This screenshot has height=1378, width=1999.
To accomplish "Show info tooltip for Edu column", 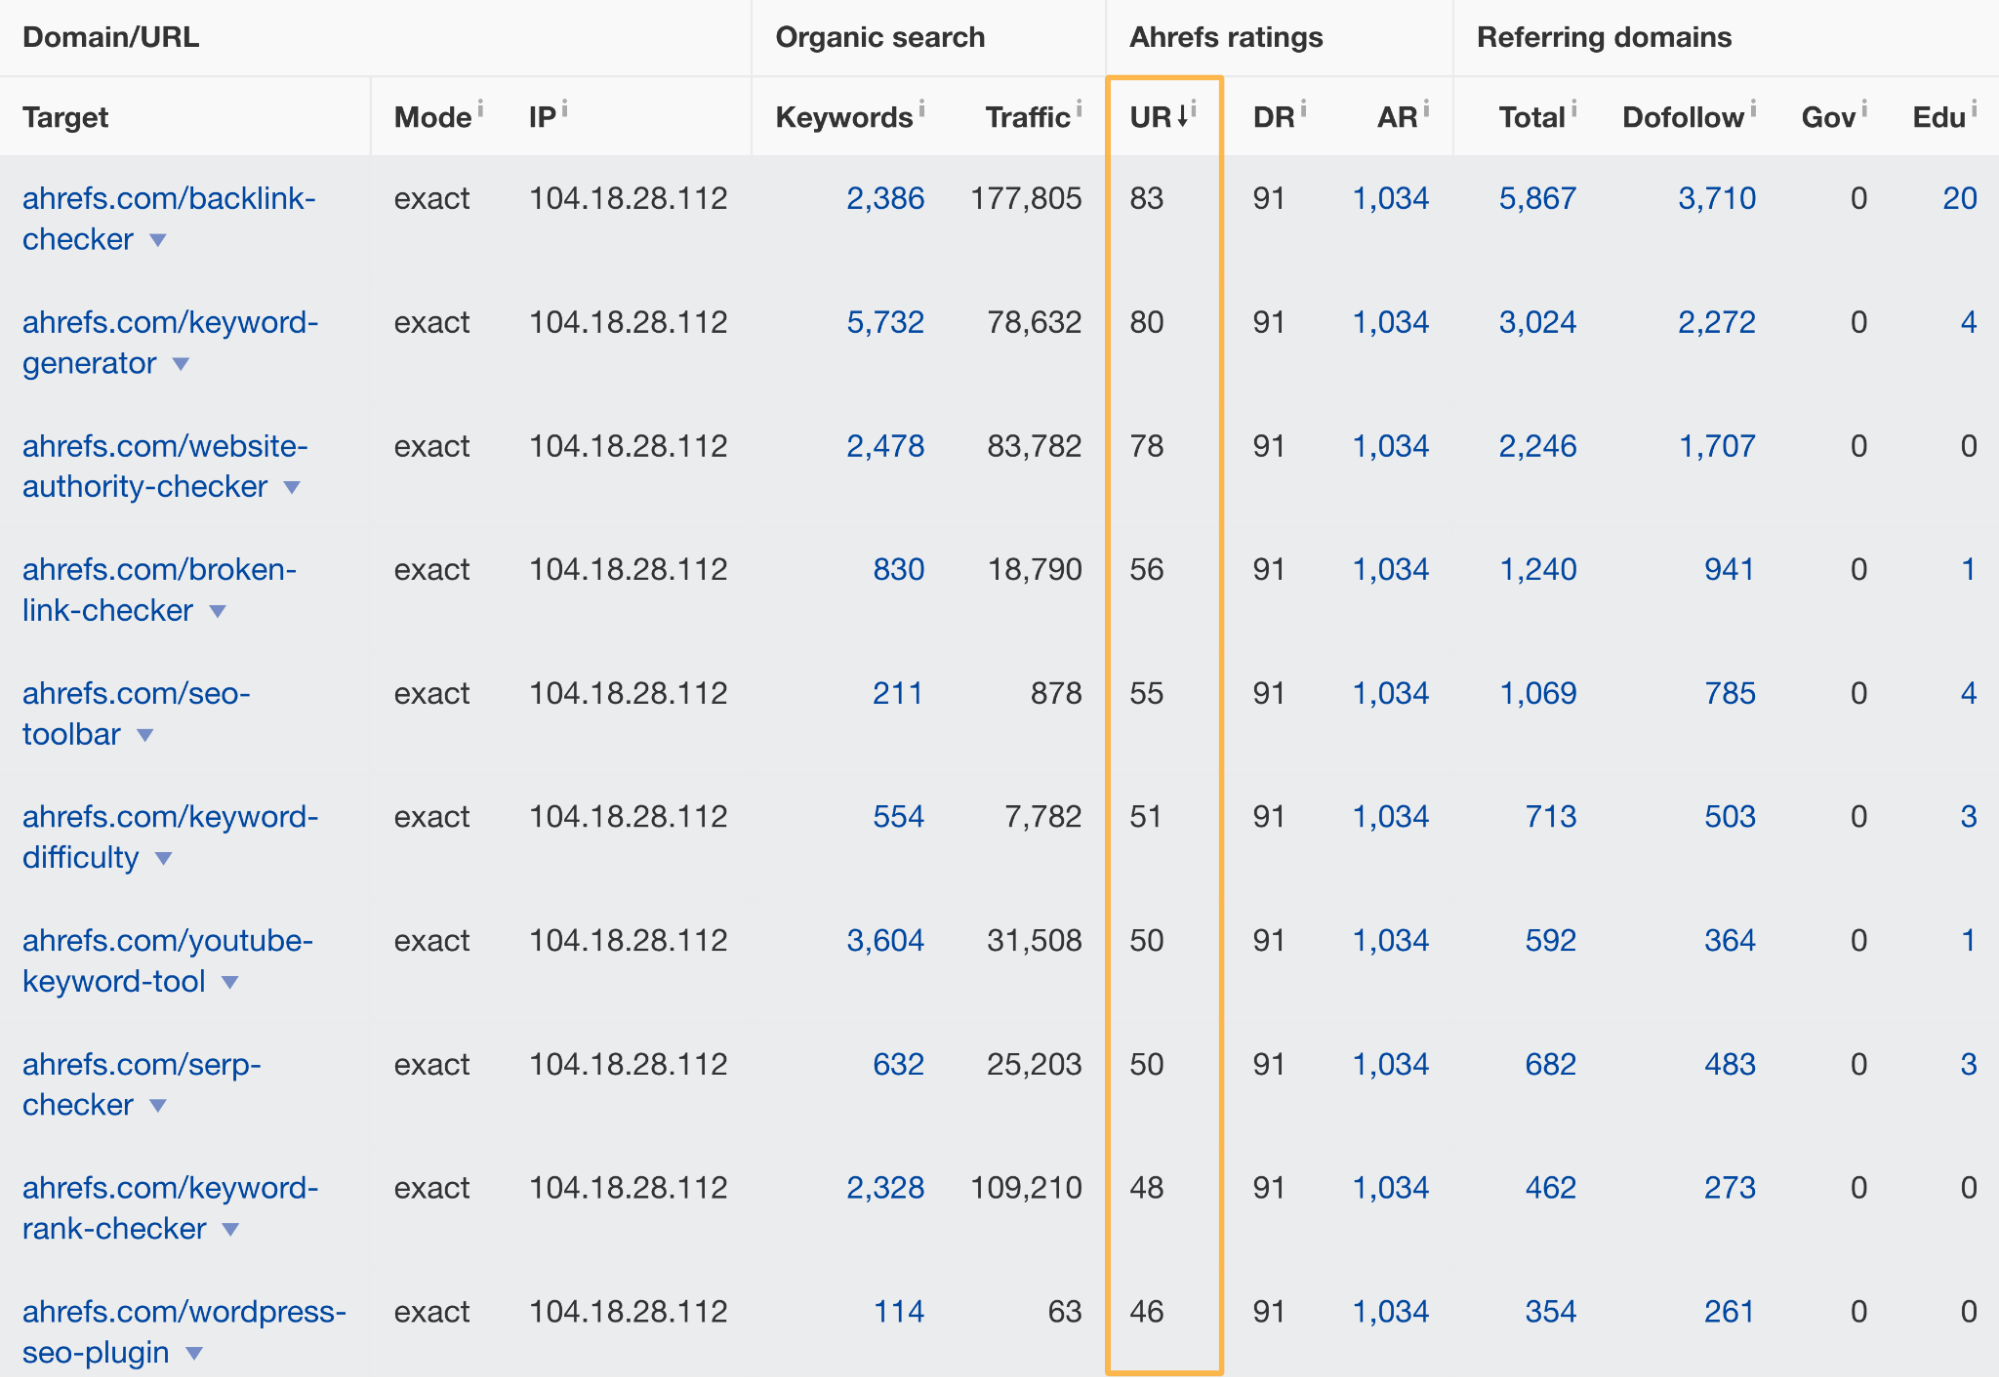I will pos(1974,107).
